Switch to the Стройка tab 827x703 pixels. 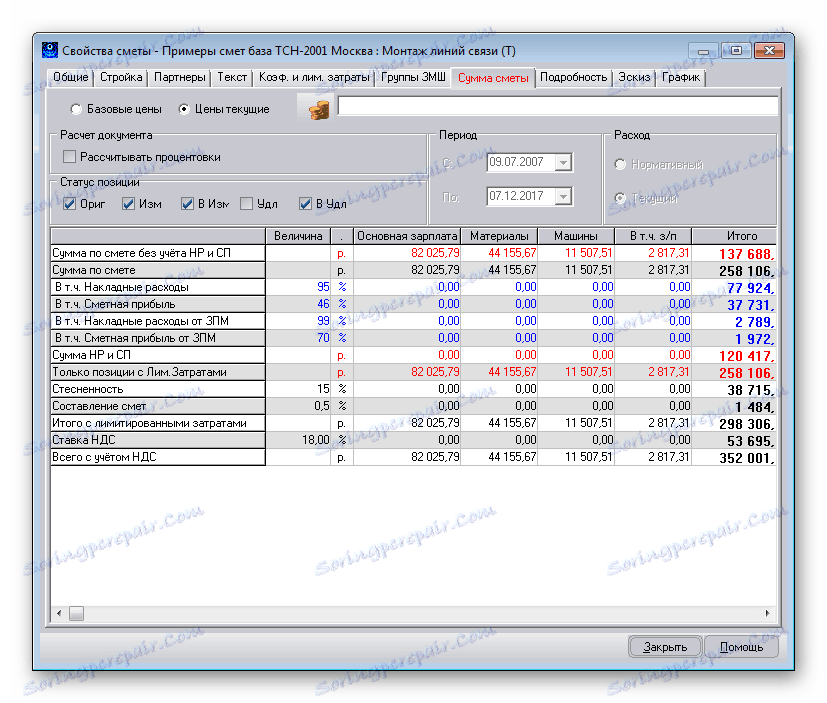point(121,78)
